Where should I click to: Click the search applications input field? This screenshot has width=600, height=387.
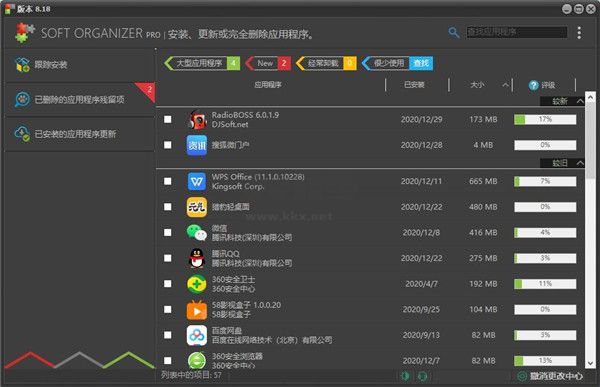(517, 32)
